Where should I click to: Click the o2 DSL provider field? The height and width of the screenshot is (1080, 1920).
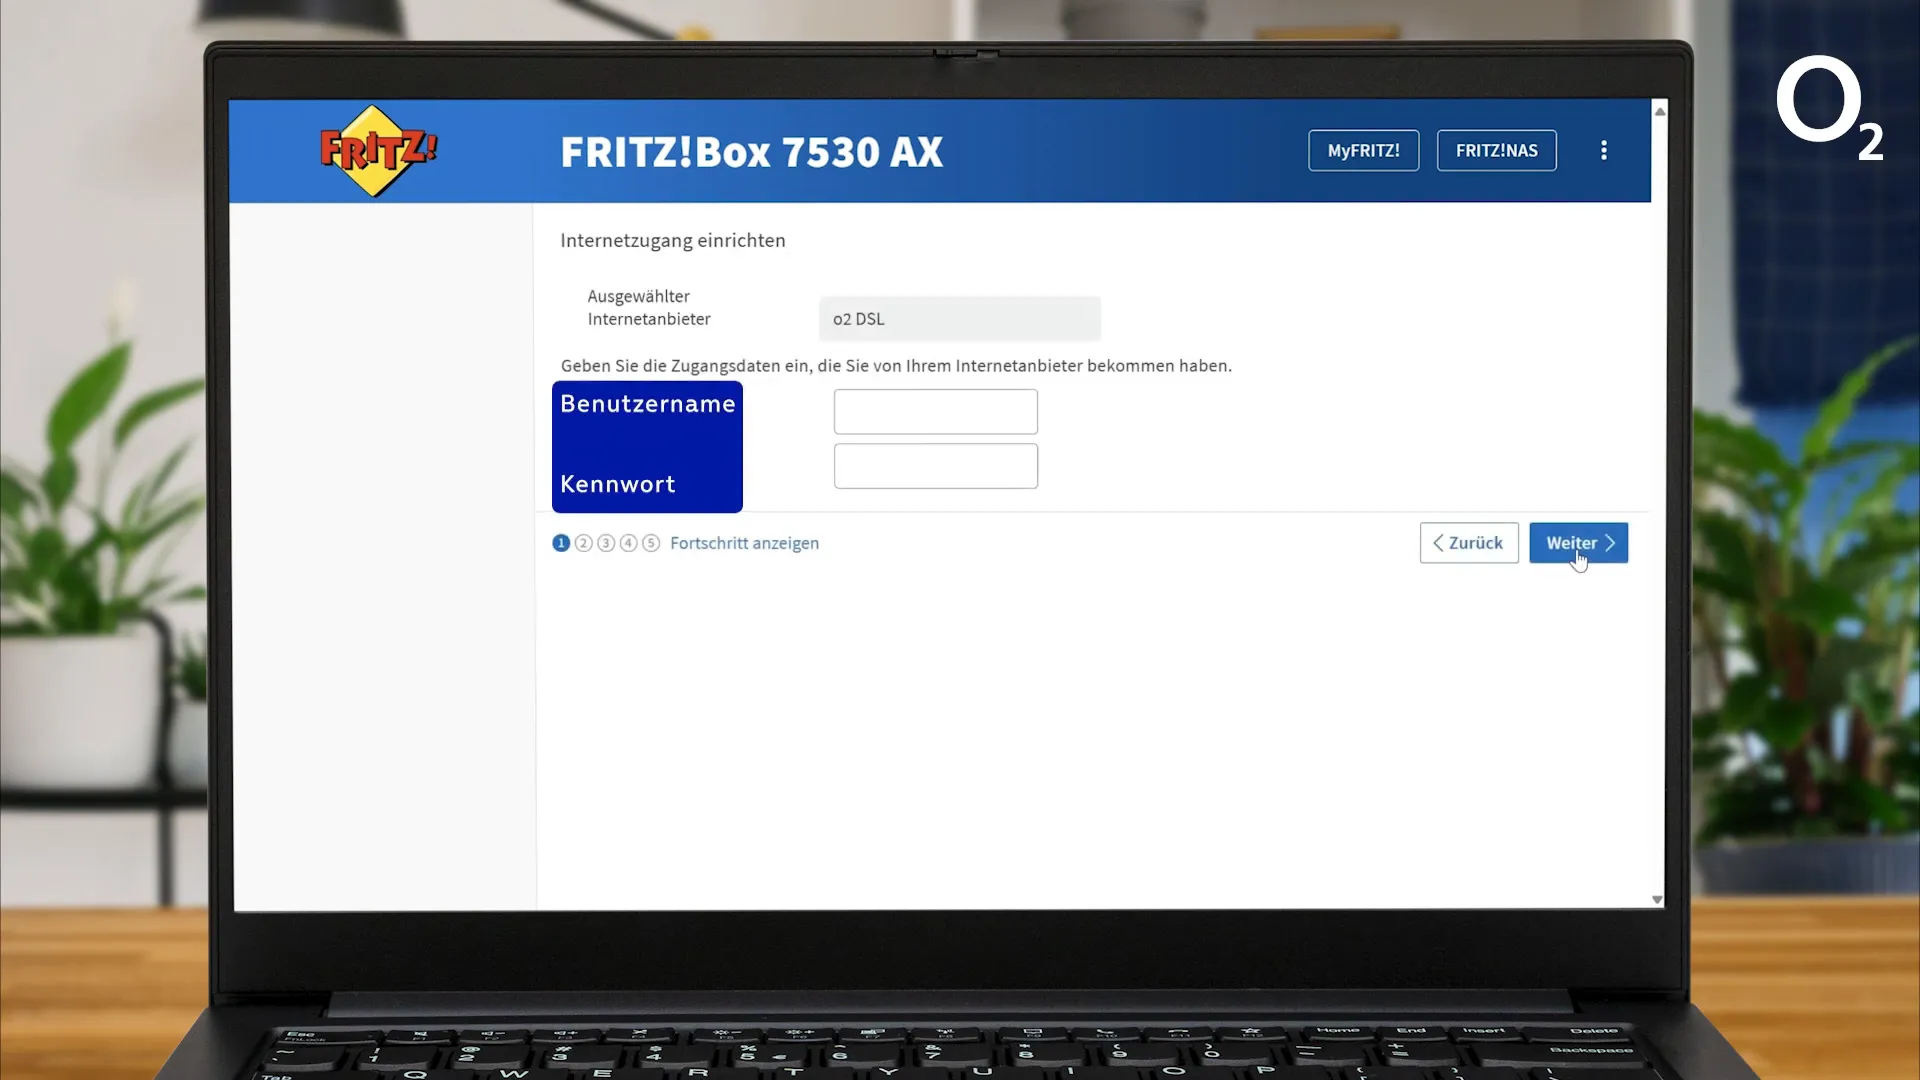tap(960, 319)
